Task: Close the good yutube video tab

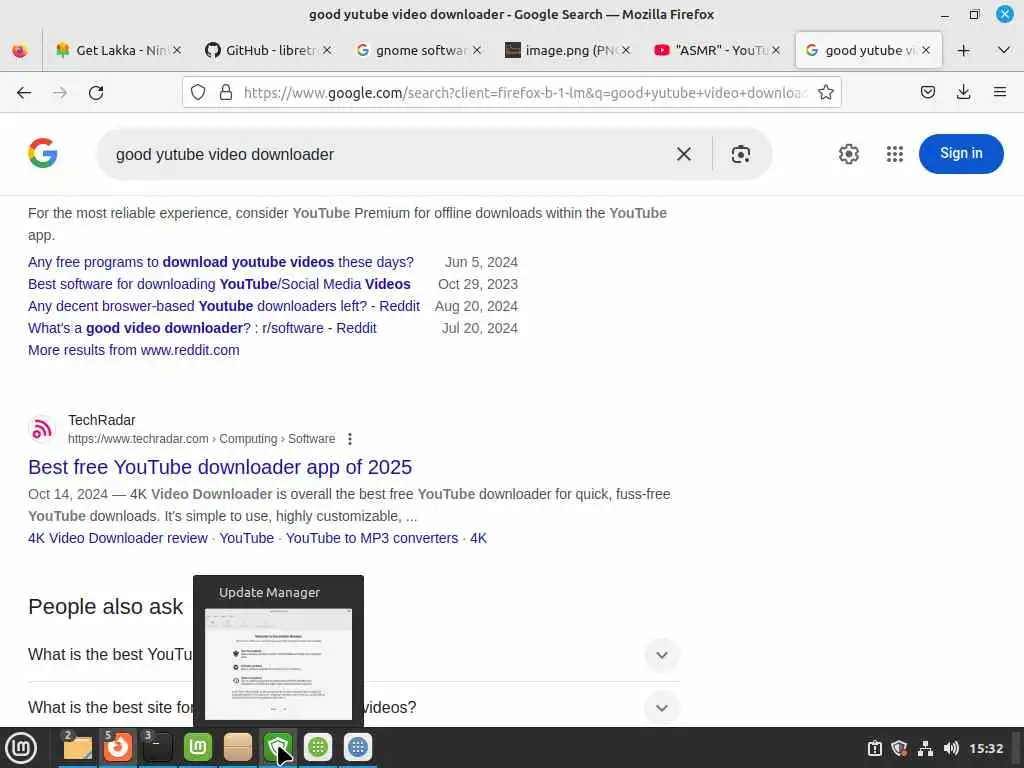Action: [x=925, y=50]
